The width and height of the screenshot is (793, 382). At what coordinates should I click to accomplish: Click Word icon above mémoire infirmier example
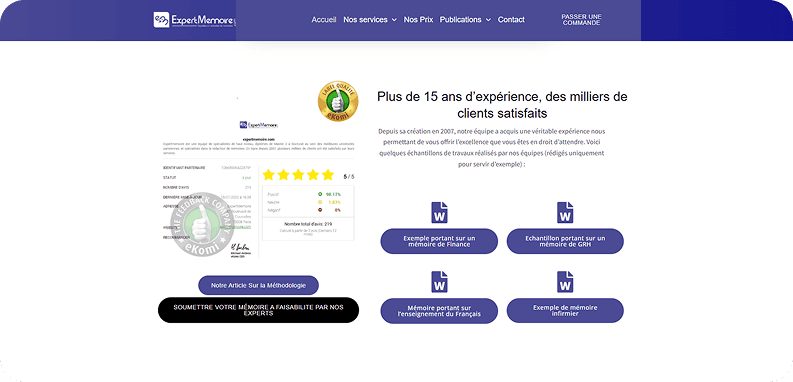(565, 282)
